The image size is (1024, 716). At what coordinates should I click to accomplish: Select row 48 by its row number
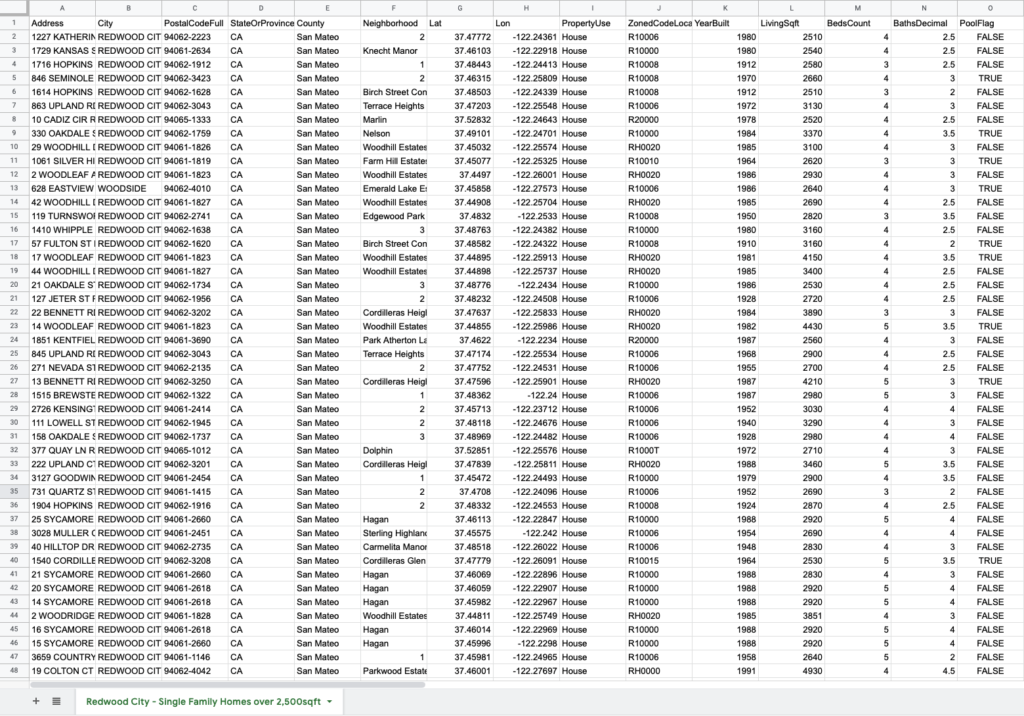14,671
